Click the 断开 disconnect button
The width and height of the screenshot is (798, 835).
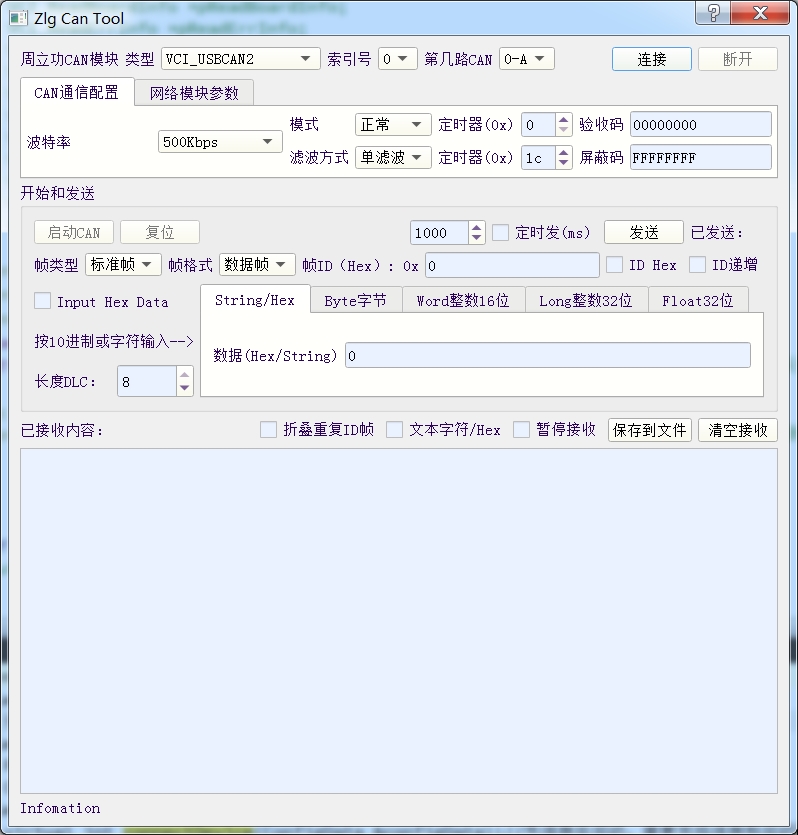tap(737, 59)
